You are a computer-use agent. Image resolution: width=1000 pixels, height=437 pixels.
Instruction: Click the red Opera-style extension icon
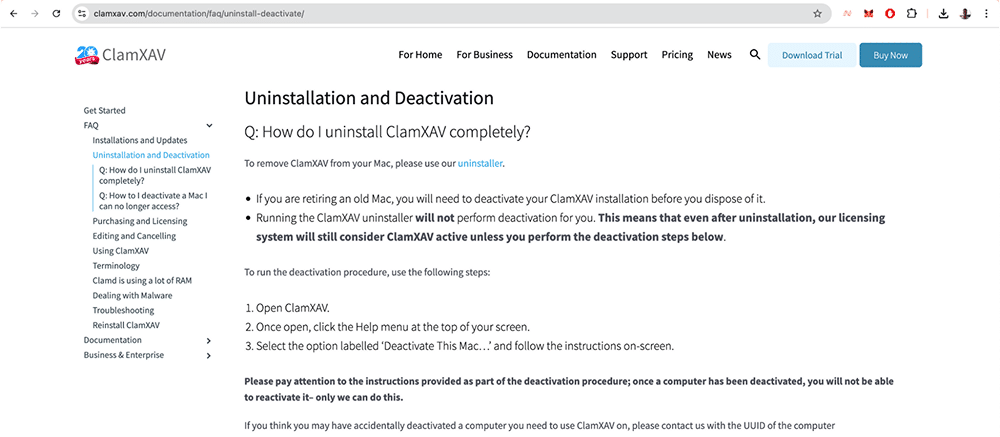coord(890,13)
